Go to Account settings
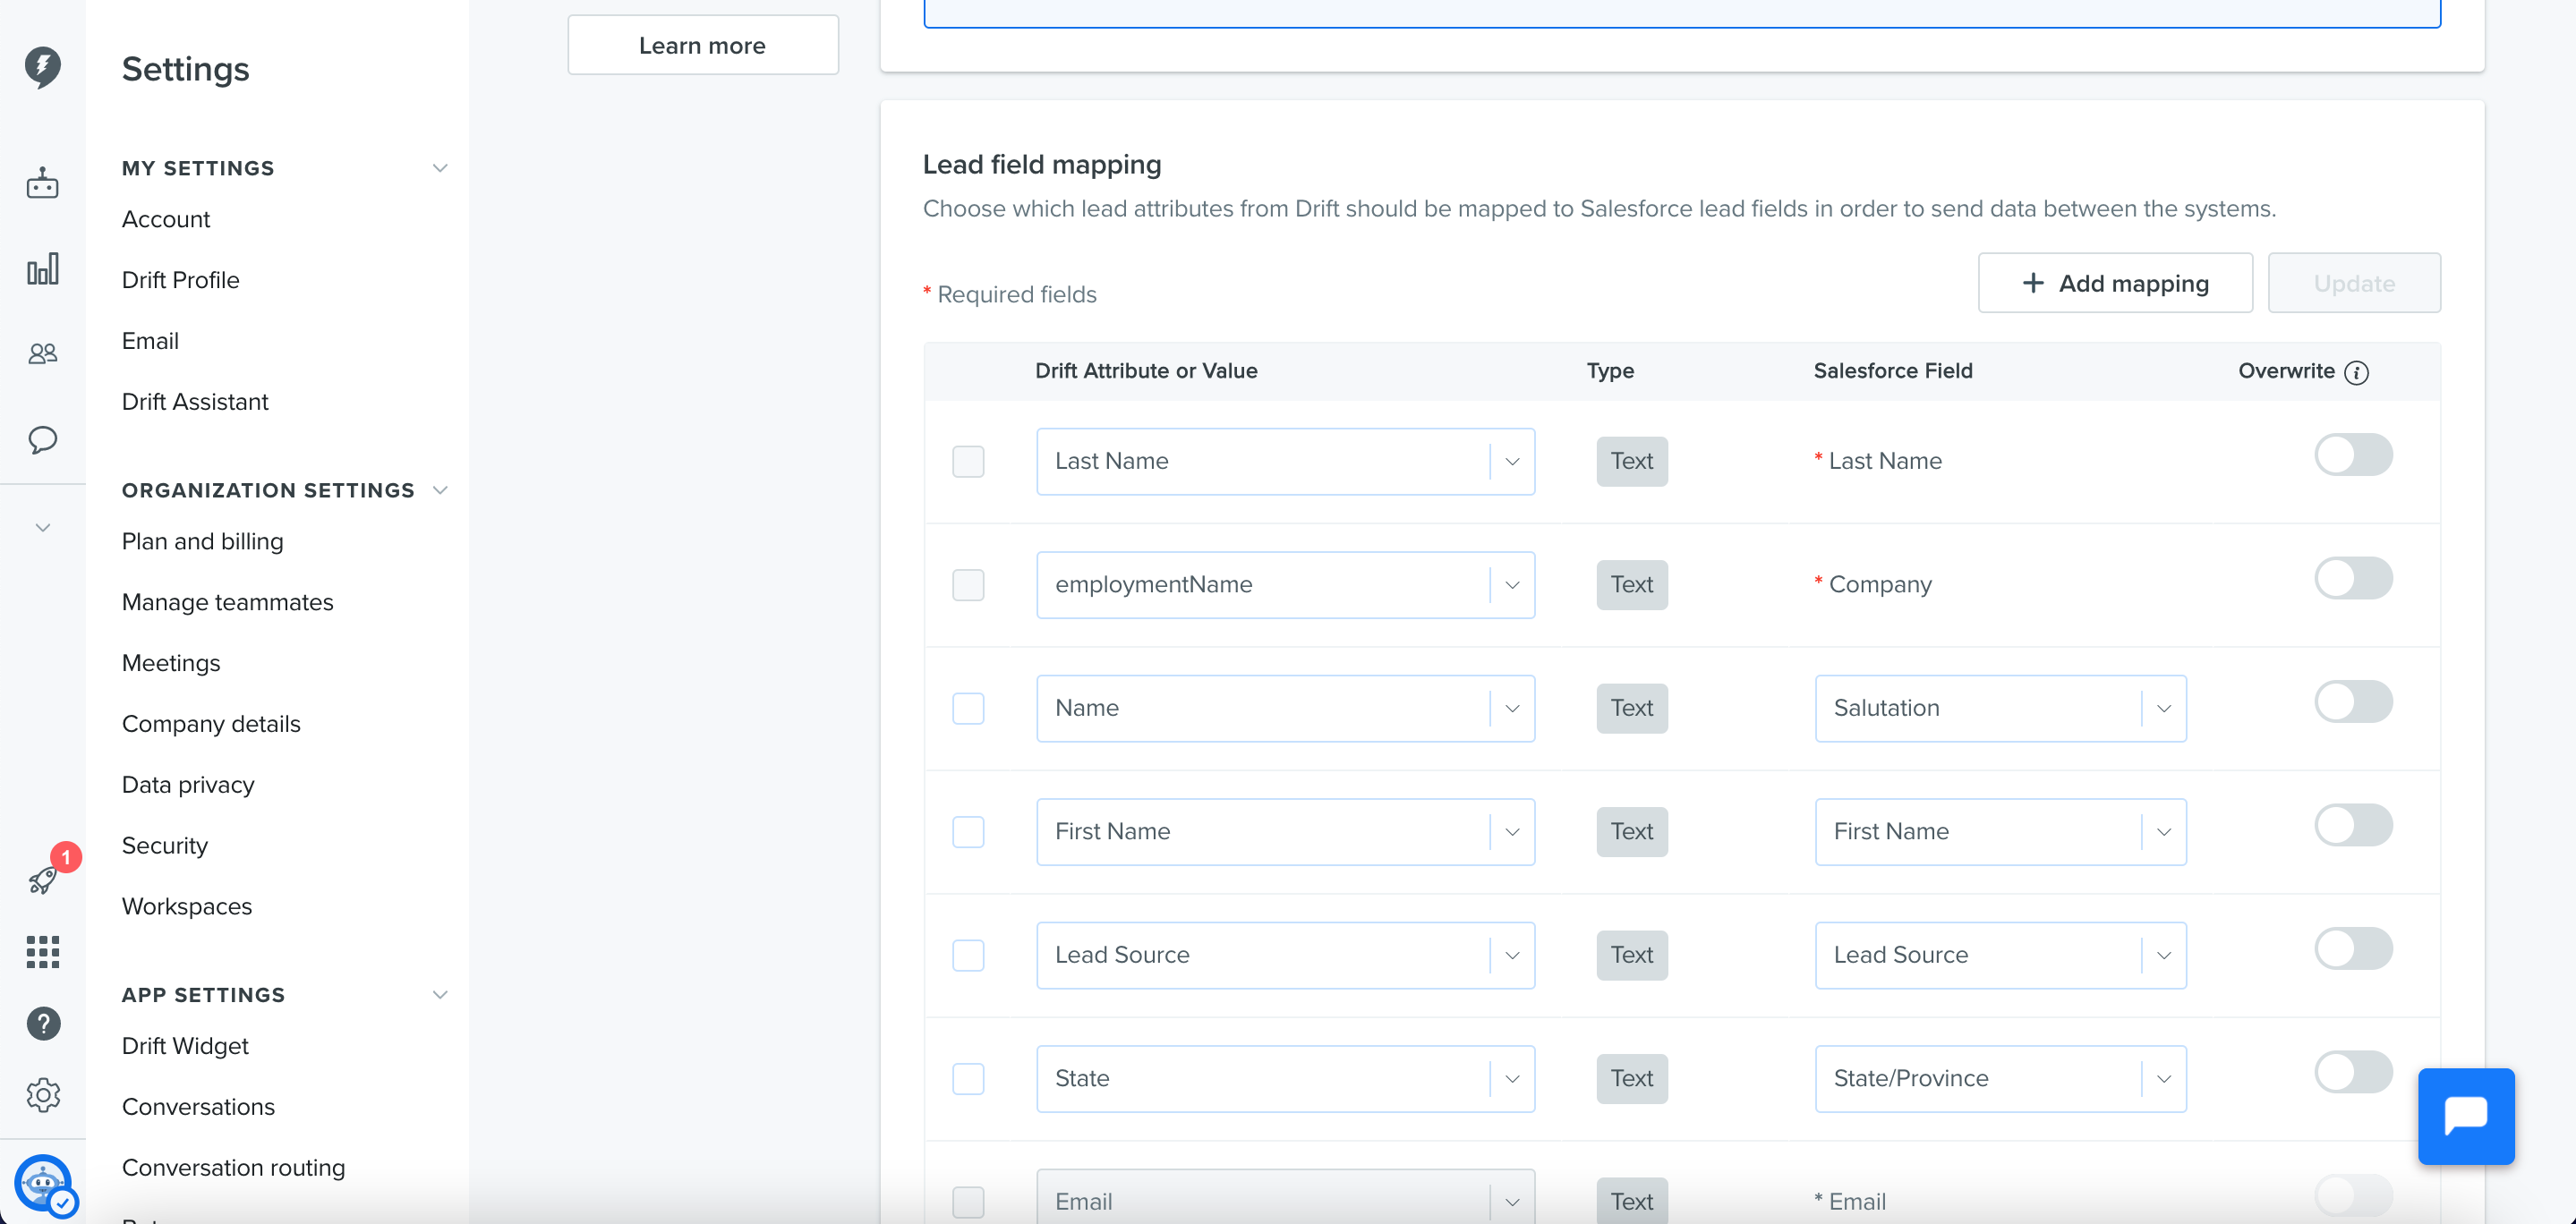 pyautogui.click(x=165, y=219)
